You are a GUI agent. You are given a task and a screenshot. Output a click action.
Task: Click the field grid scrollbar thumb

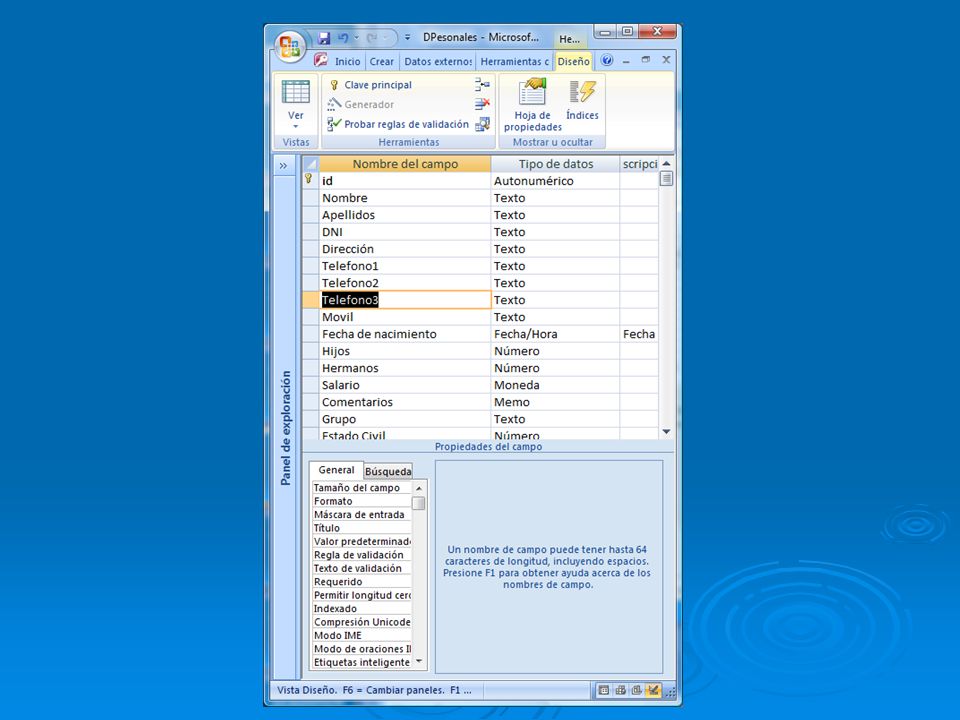pyautogui.click(x=666, y=179)
